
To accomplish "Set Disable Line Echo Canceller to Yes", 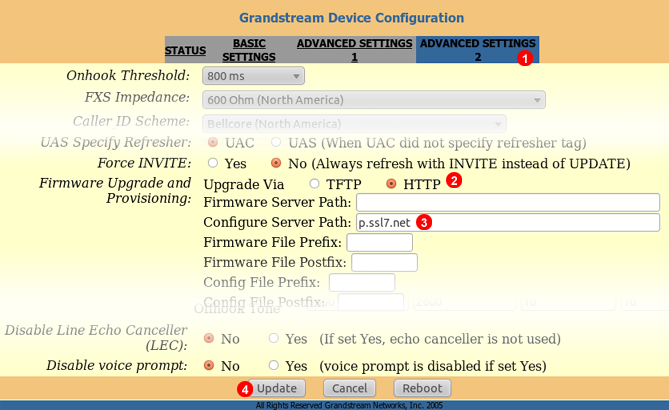I will 273,338.
